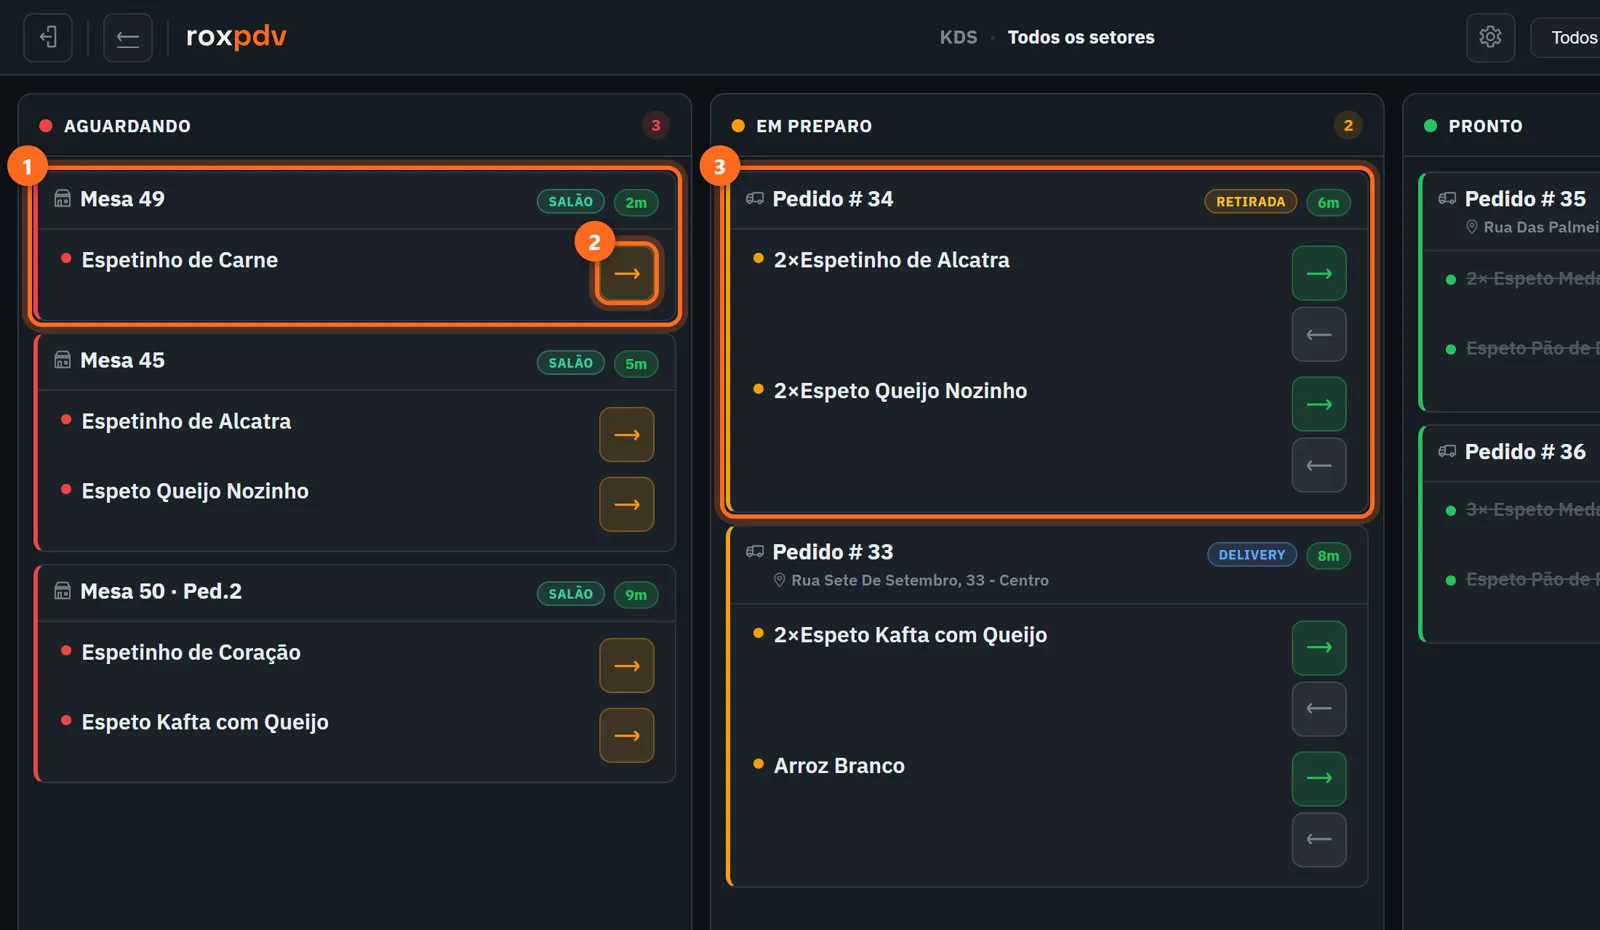This screenshot has width=1600, height=930.
Task: Open the Pedido #33 card header
Action: coord(1048,565)
